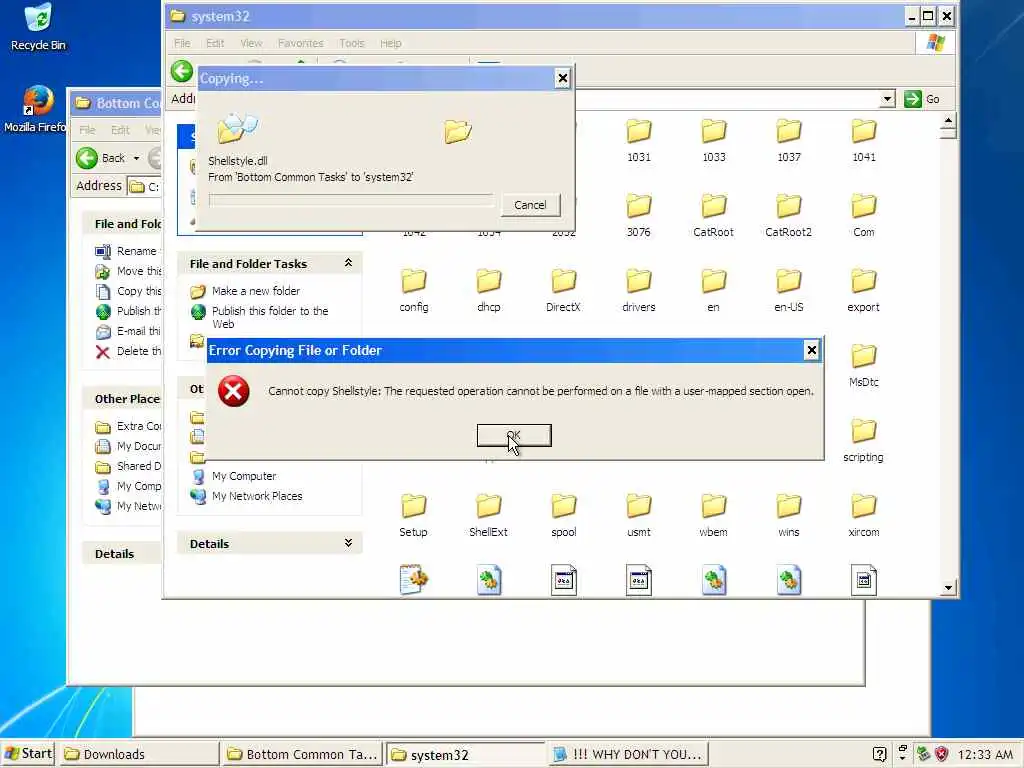Image resolution: width=1024 pixels, height=768 pixels.
Task: Select the export folder
Action: click(863, 291)
